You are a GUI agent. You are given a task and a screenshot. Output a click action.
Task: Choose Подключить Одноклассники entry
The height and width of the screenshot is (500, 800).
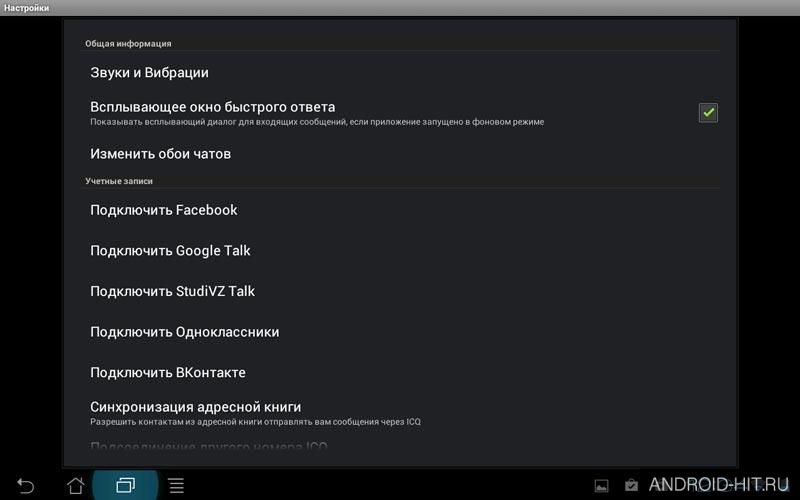point(400,332)
